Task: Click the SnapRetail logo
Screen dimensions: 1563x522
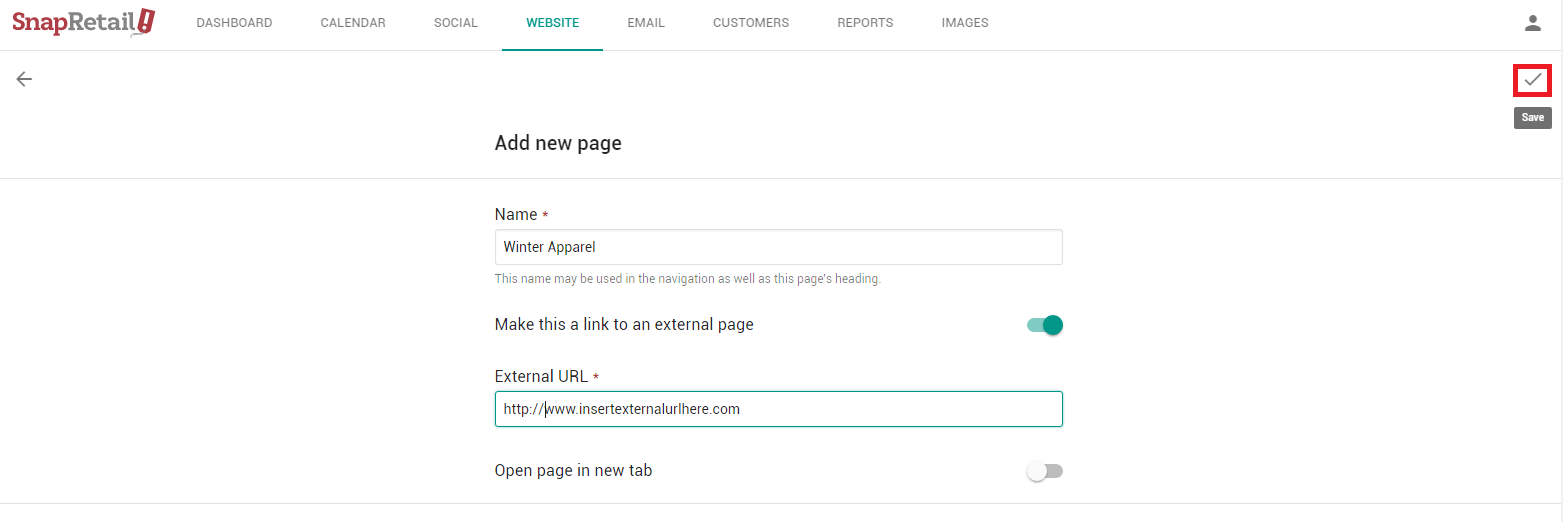Action: pyautogui.click(x=84, y=22)
